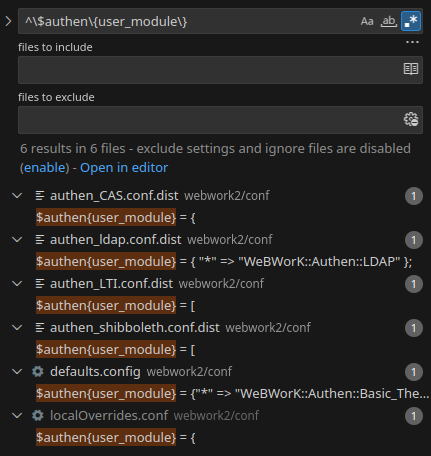Image resolution: width=431 pixels, height=456 pixels.
Task: Click count badge for authen_LTI.conf.dist
Action: click(x=414, y=284)
